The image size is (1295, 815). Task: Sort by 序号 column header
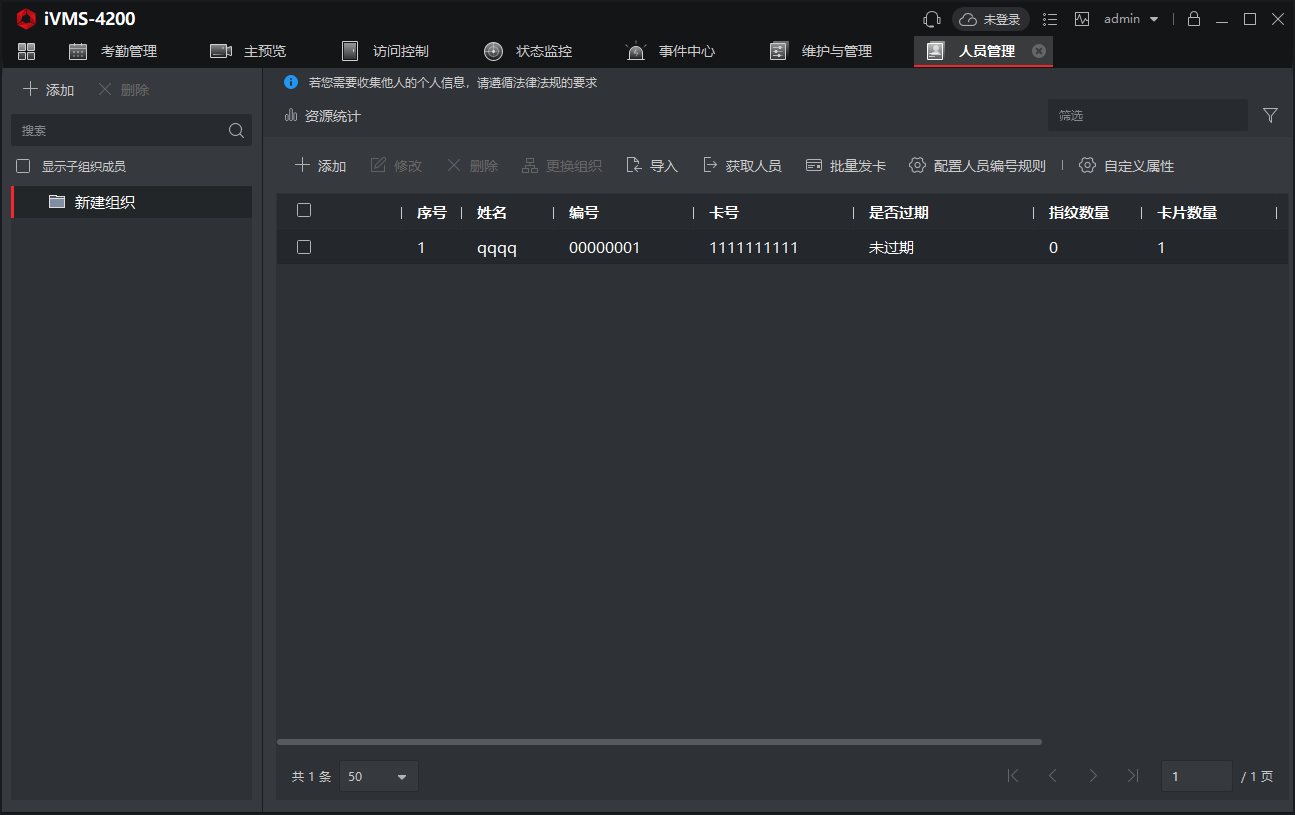click(x=432, y=213)
